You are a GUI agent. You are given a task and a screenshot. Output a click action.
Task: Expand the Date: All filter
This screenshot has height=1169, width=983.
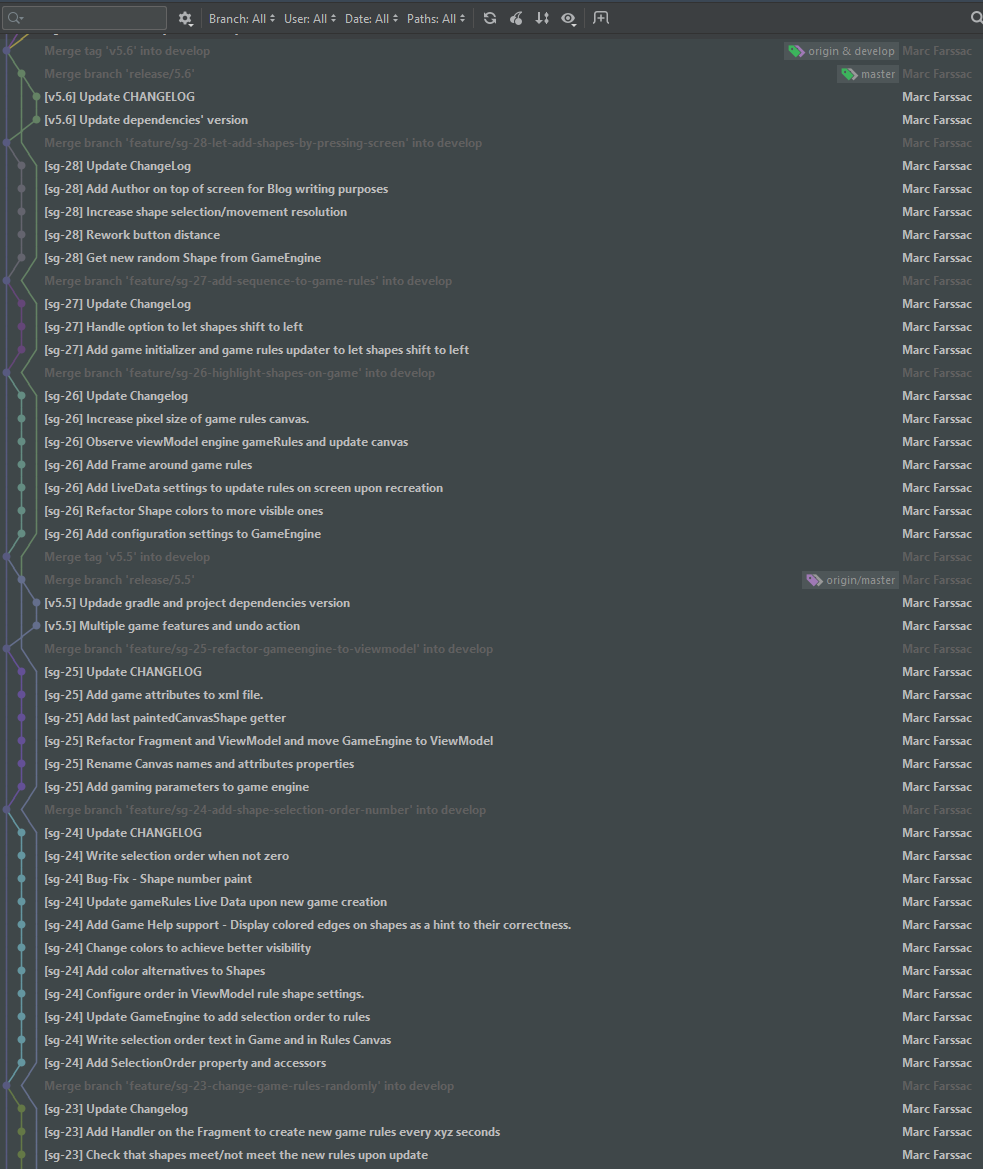point(371,18)
